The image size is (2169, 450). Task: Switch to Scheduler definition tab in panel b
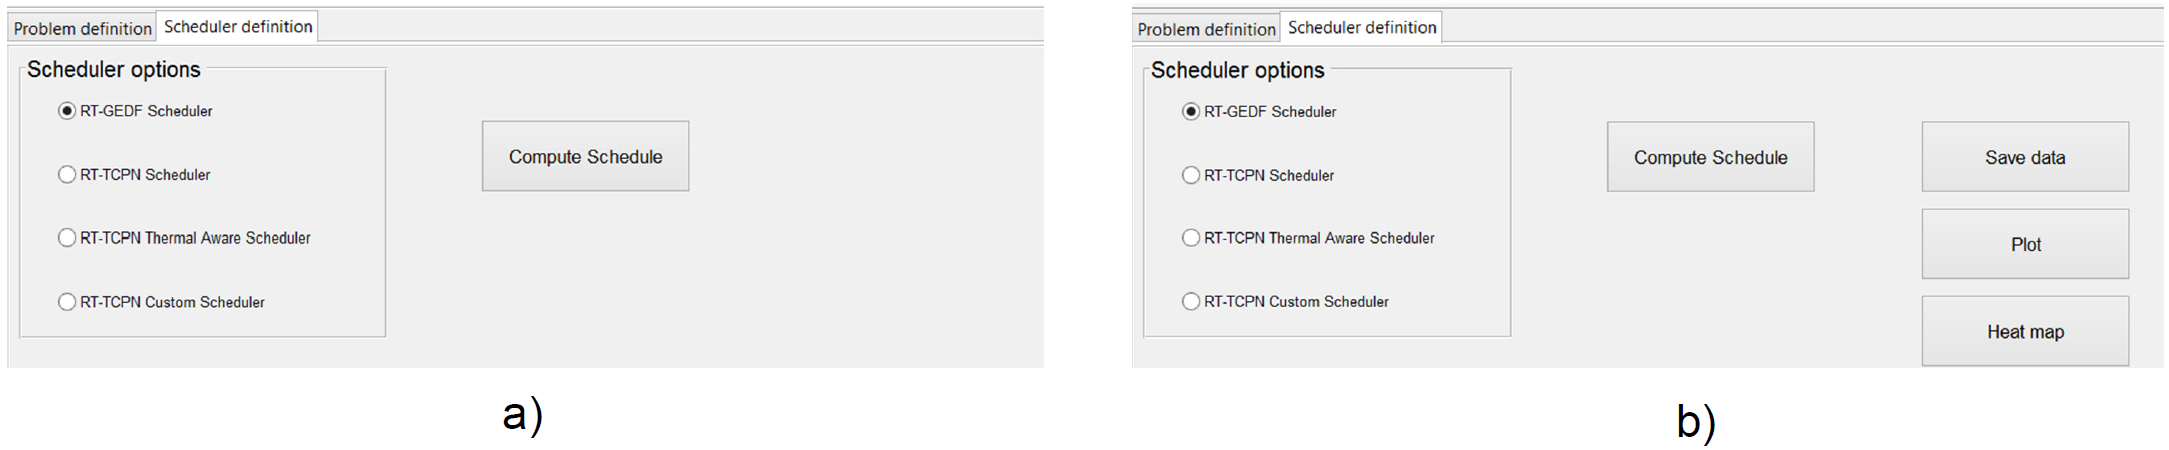coord(1362,28)
